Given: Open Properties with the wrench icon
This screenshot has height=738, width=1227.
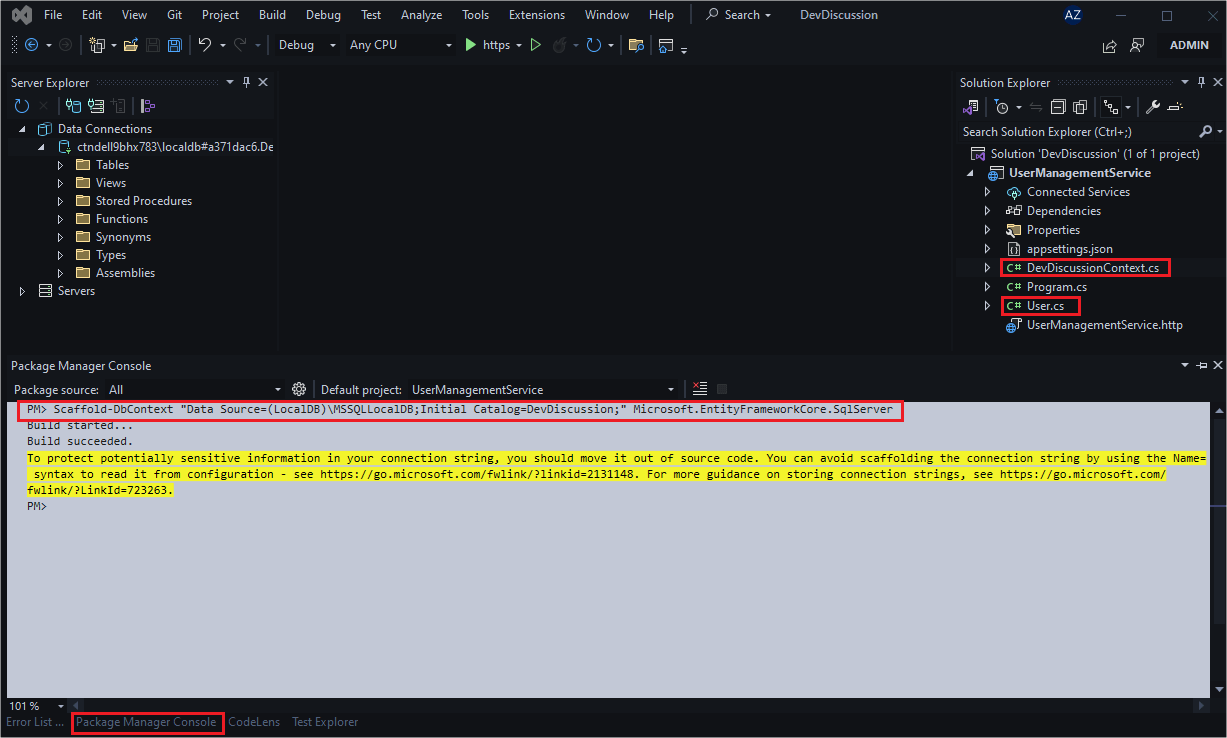Looking at the screenshot, I should (x=1152, y=107).
